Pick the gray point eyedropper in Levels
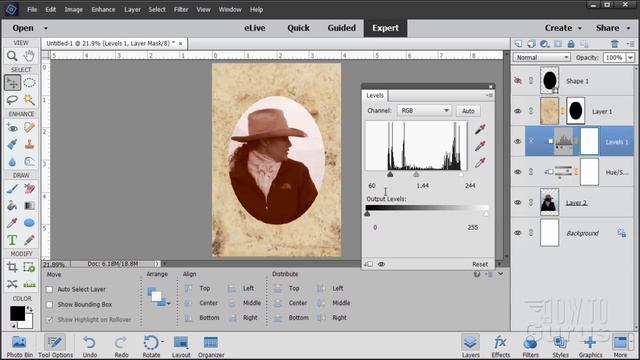640x360 pixels. click(x=480, y=146)
